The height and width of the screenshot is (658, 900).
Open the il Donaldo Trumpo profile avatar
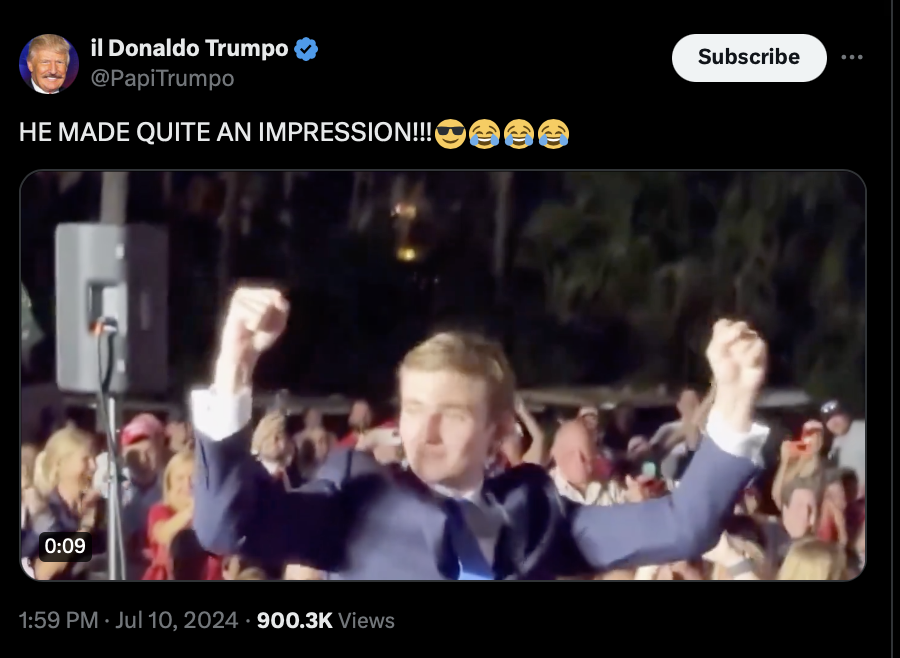pos(49,64)
